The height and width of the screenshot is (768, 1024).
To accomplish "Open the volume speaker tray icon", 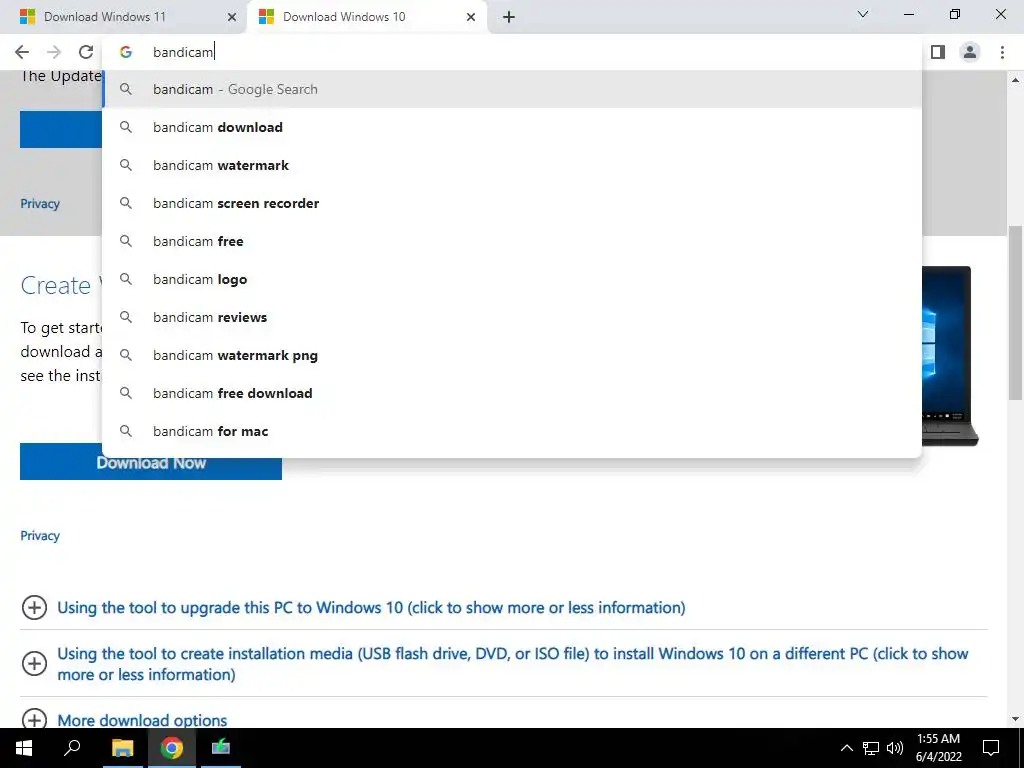I will coord(895,748).
